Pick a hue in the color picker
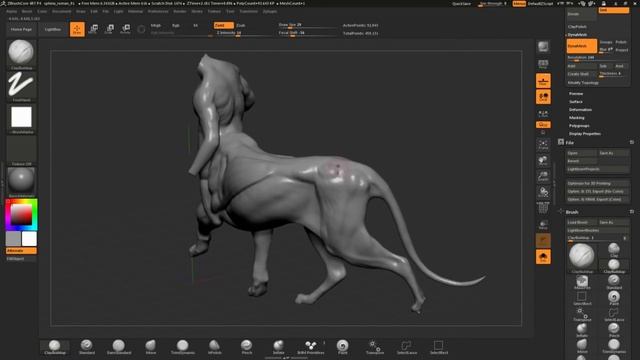The image size is (640, 360). tap(21, 215)
